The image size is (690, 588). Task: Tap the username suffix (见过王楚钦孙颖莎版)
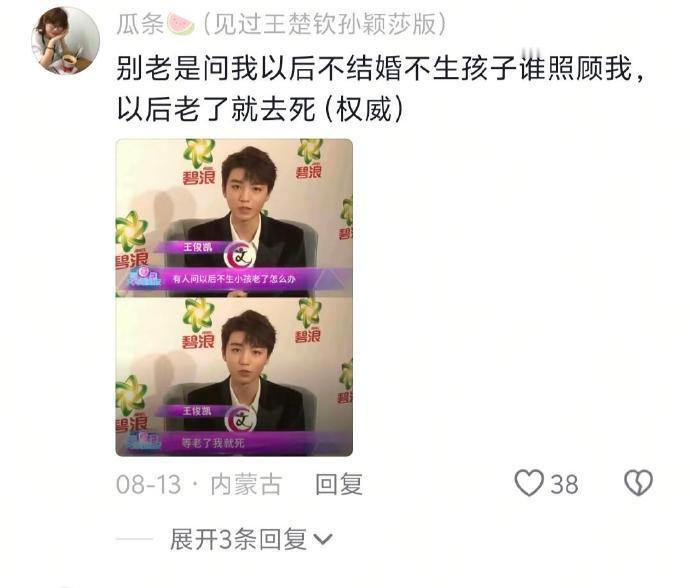[x=325, y=24]
